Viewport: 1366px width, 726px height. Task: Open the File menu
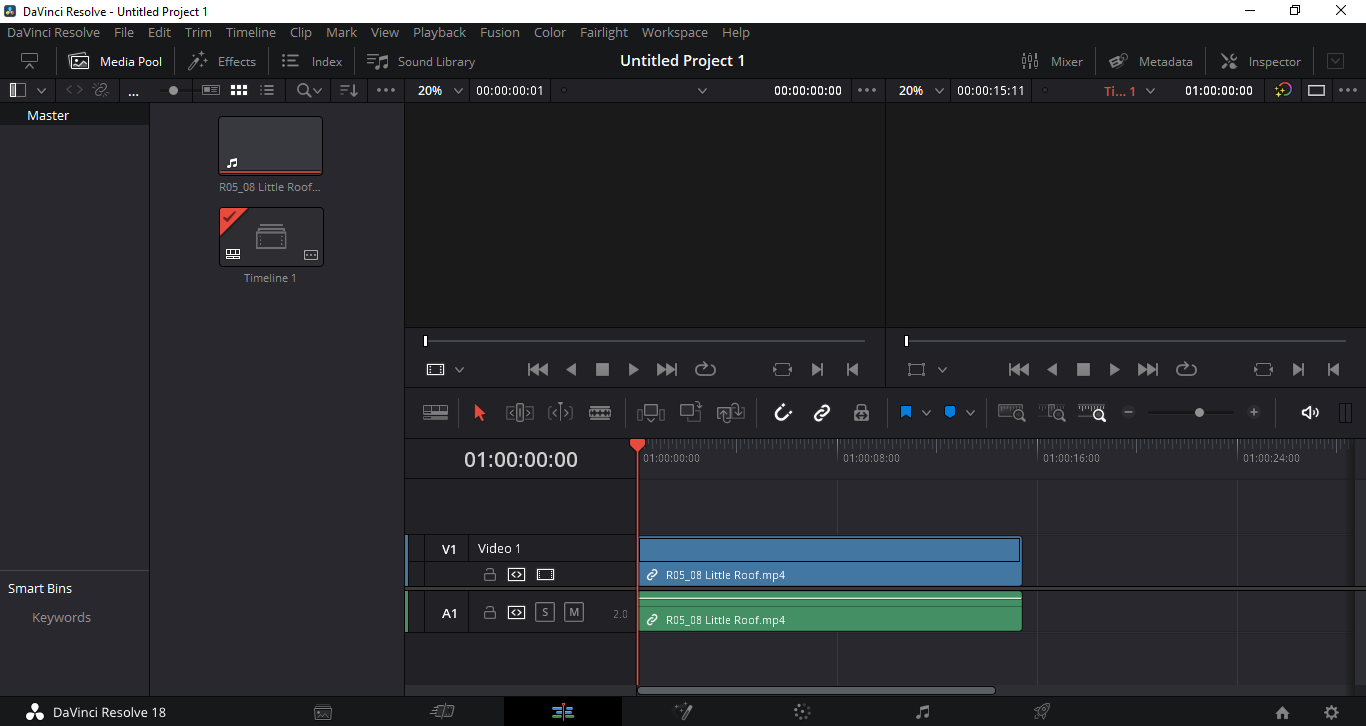coord(124,32)
